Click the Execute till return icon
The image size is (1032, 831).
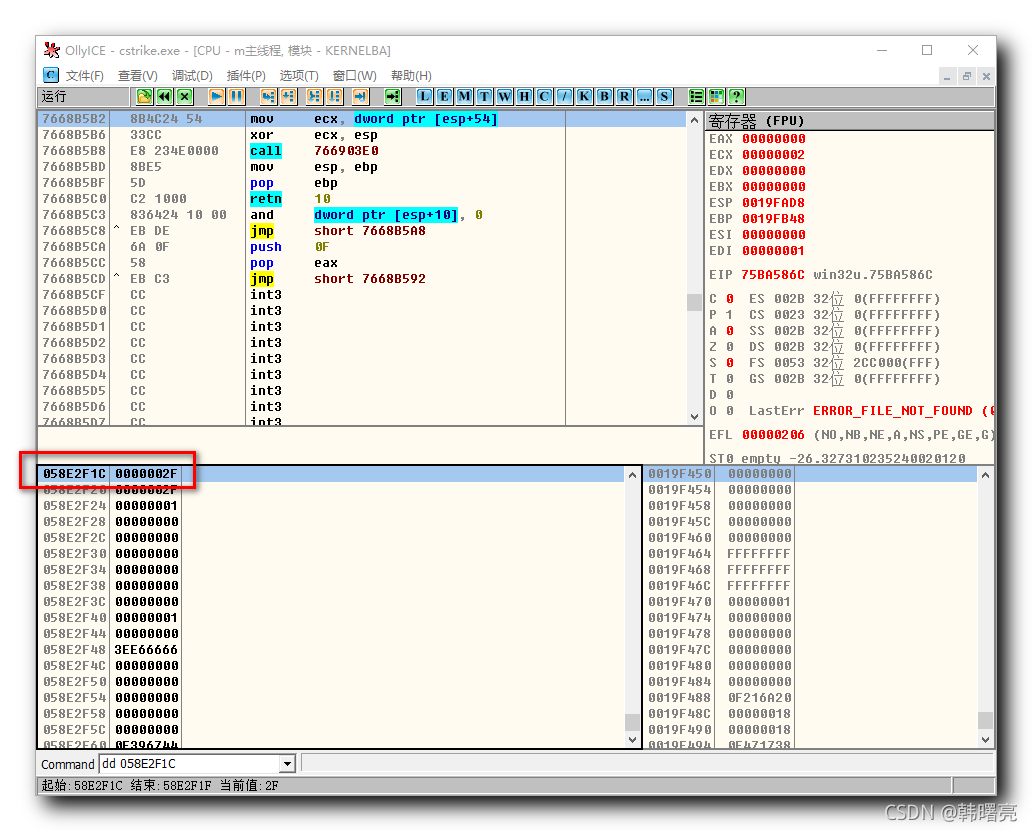click(x=360, y=97)
